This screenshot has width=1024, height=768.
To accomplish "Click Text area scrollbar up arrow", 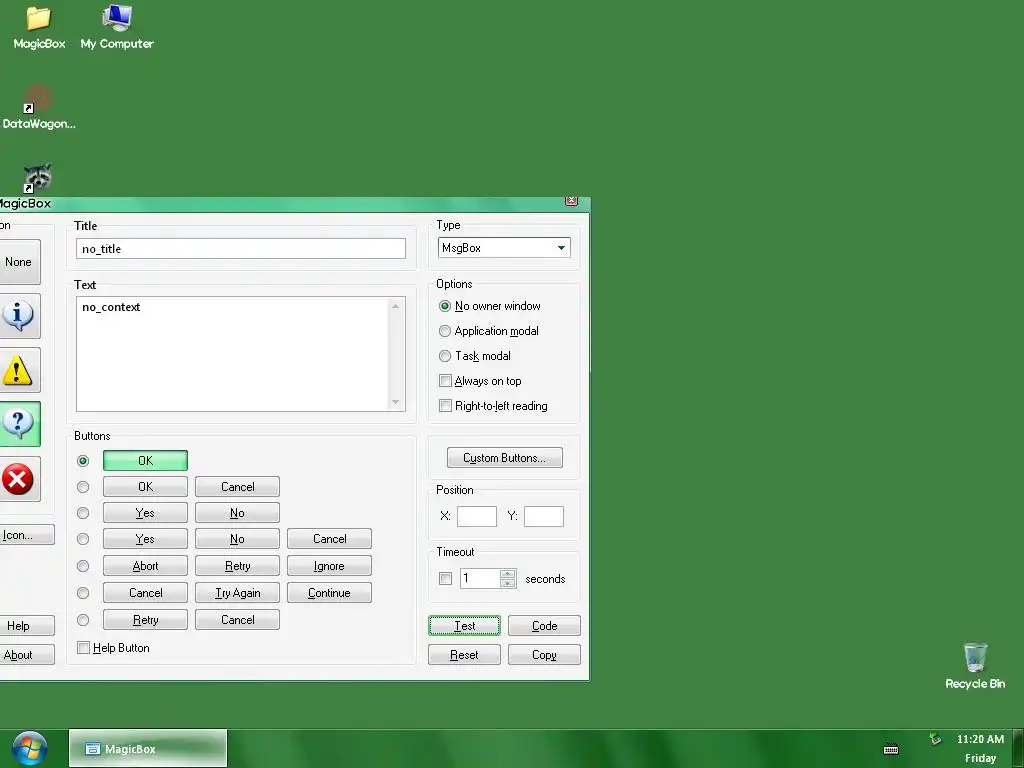I will tap(395, 306).
